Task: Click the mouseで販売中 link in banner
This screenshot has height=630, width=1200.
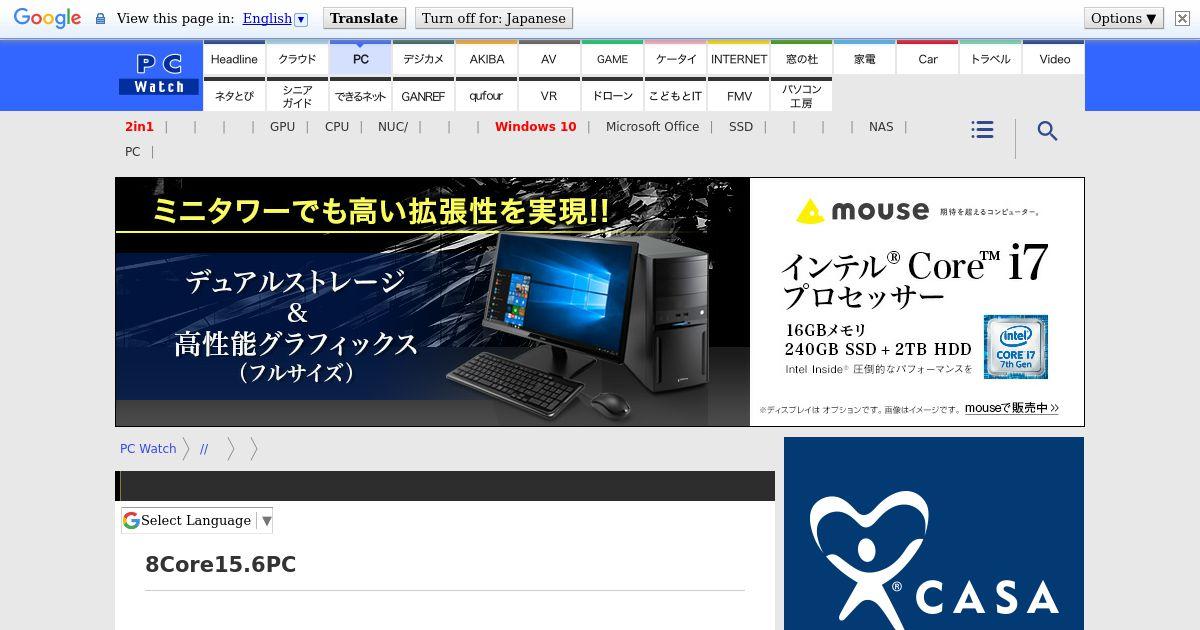Action: tap(1011, 408)
